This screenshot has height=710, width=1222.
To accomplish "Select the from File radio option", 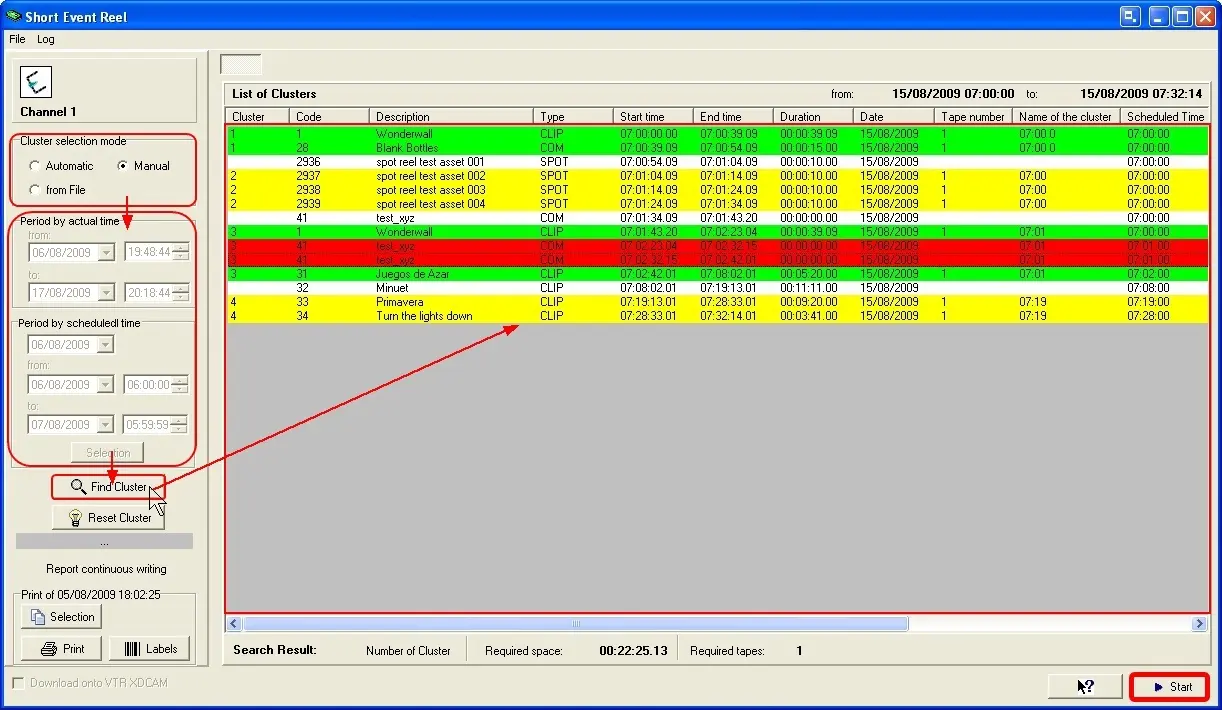I will (36, 190).
